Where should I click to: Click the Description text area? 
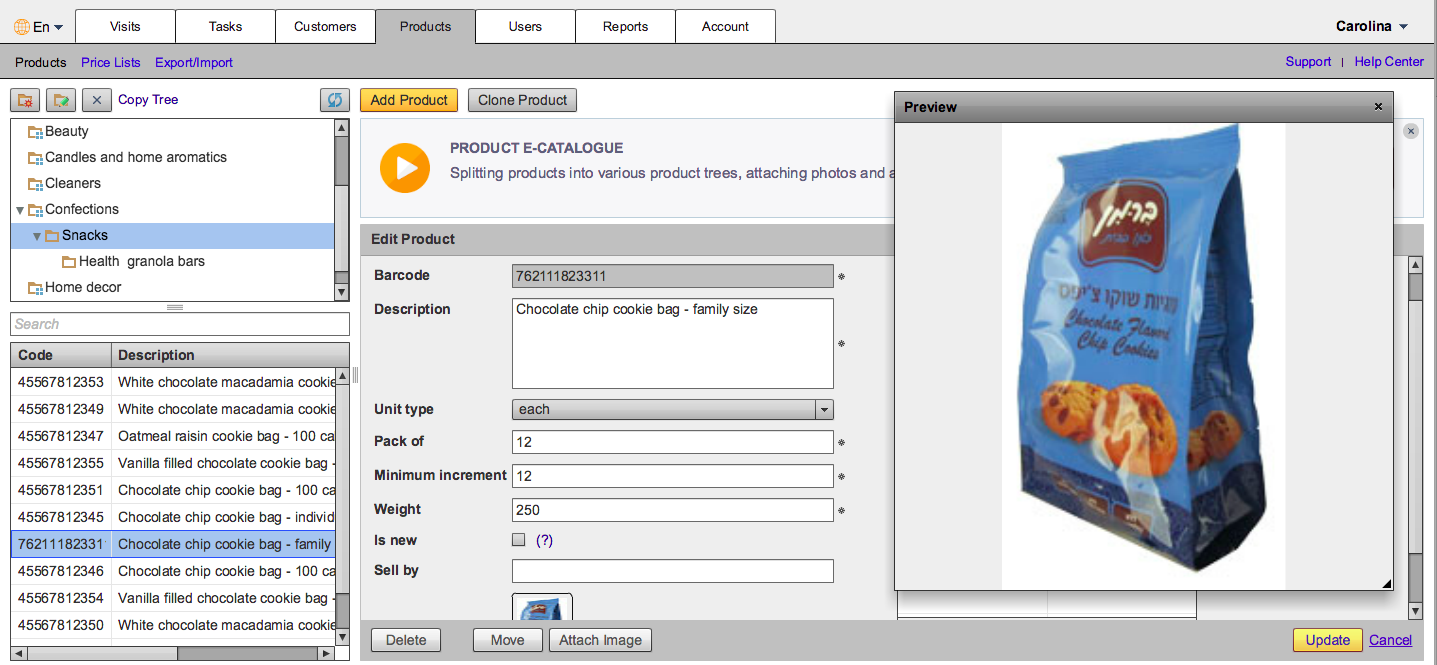(x=672, y=343)
